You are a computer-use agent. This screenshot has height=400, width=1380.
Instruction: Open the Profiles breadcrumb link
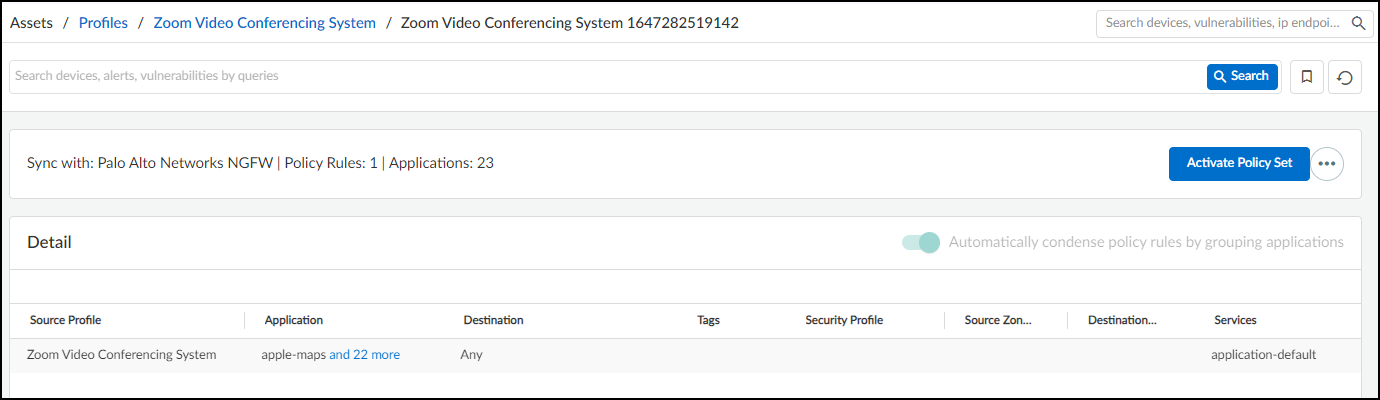(x=103, y=23)
